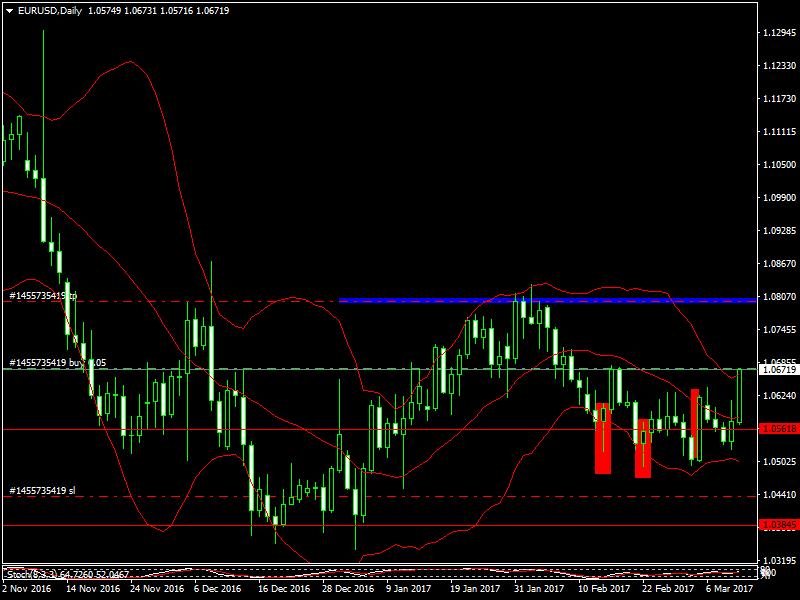Open the chart menu triangle beside EURUSD
The width and height of the screenshot is (800, 600).
9,11
